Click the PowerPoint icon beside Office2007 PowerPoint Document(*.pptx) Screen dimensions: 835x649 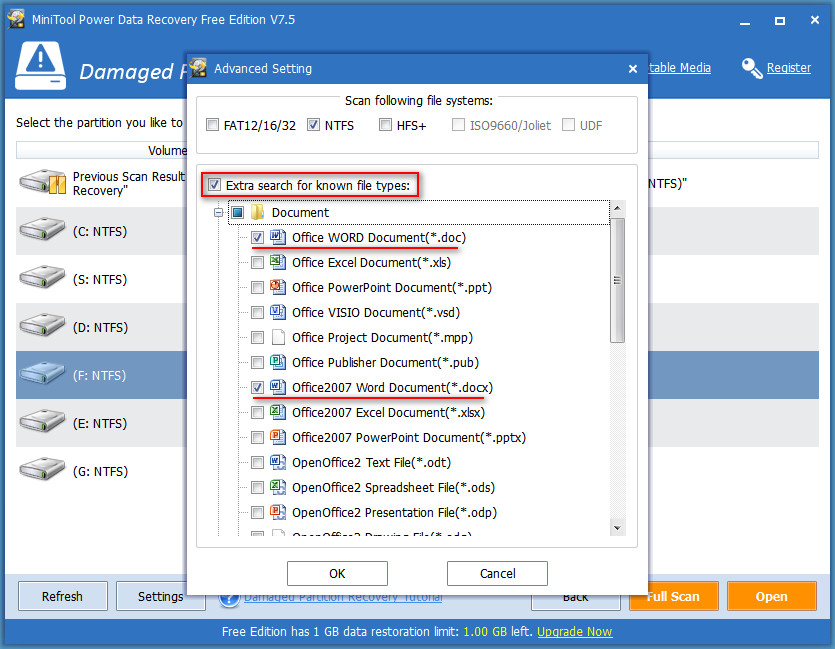tap(277, 437)
